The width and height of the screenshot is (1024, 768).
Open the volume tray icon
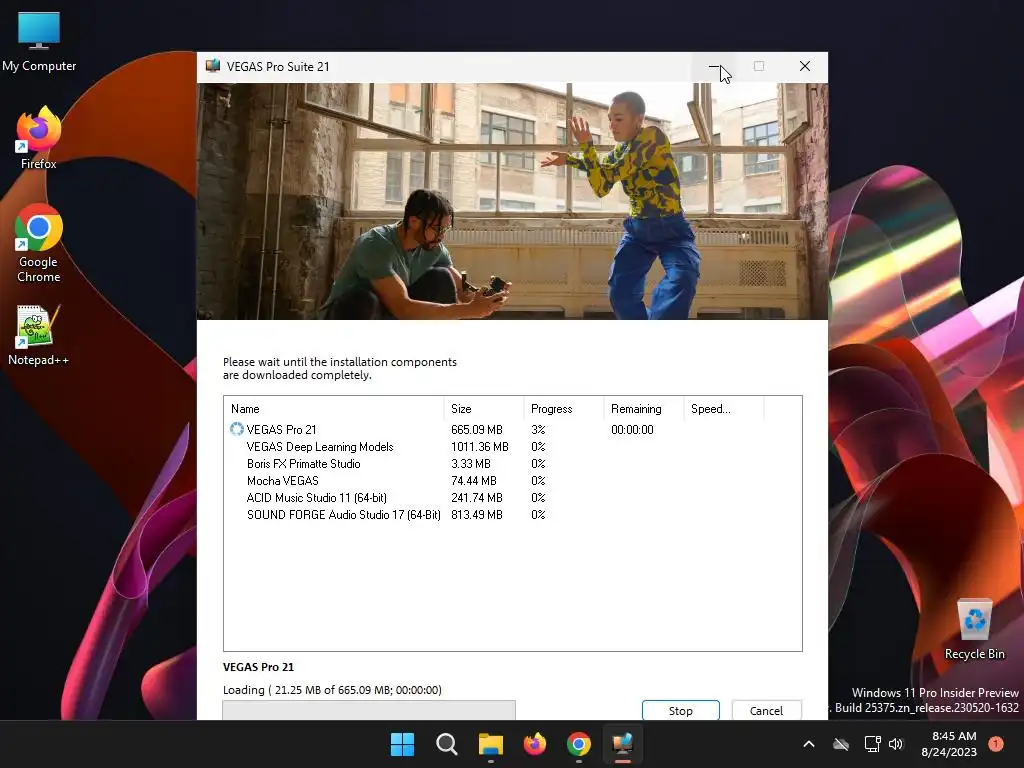(x=896, y=744)
